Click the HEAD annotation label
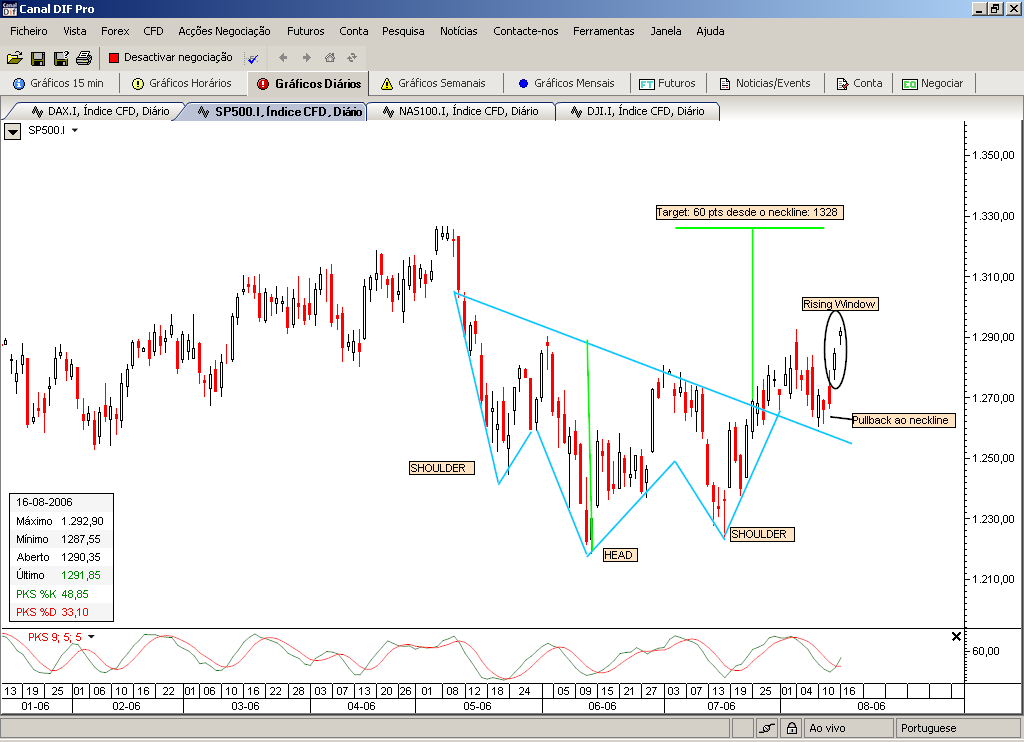1026x742 pixels. click(x=619, y=555)
